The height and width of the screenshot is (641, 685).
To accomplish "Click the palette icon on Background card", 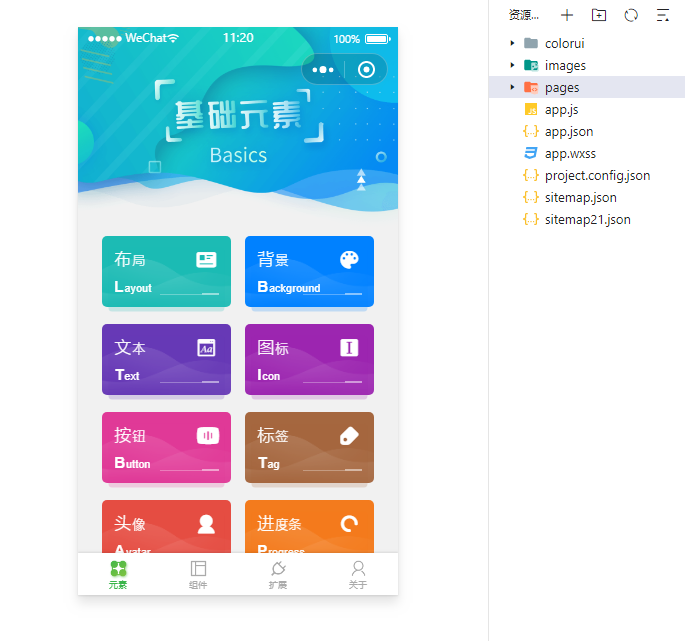I will 349,260.
